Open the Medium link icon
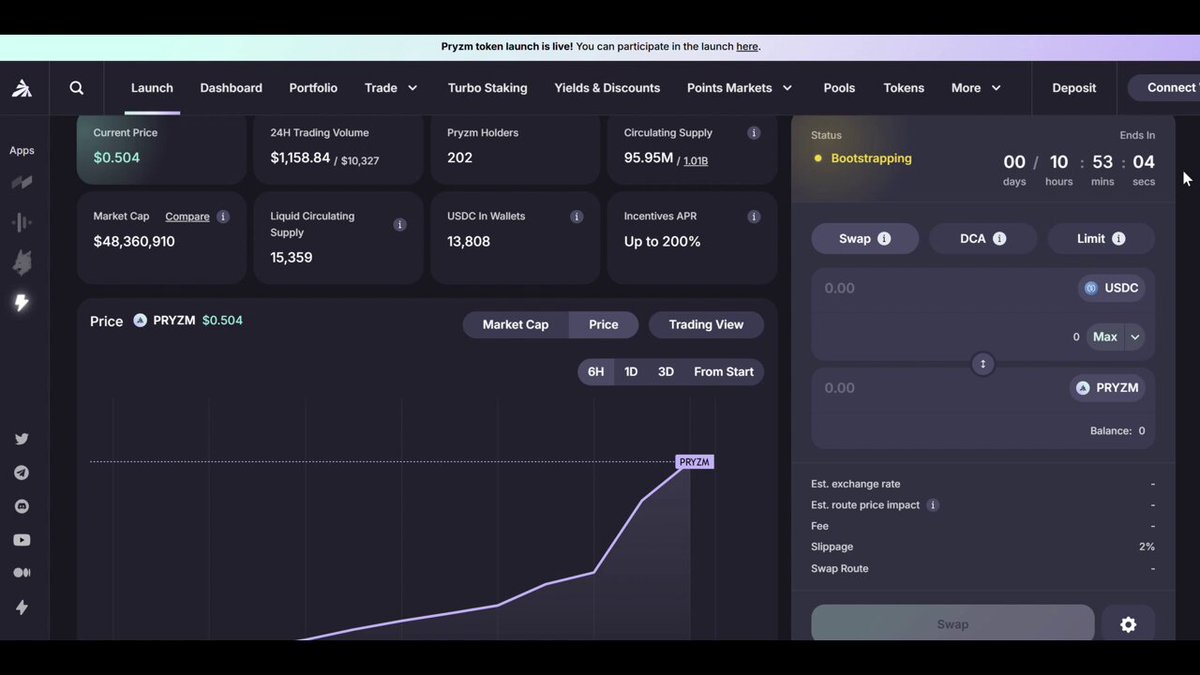 tap(22, 573)
